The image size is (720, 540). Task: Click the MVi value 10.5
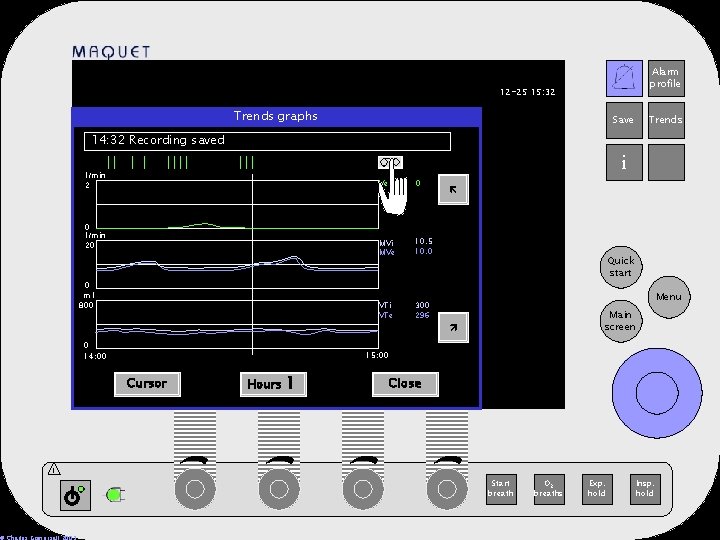[x=423, y=241]
